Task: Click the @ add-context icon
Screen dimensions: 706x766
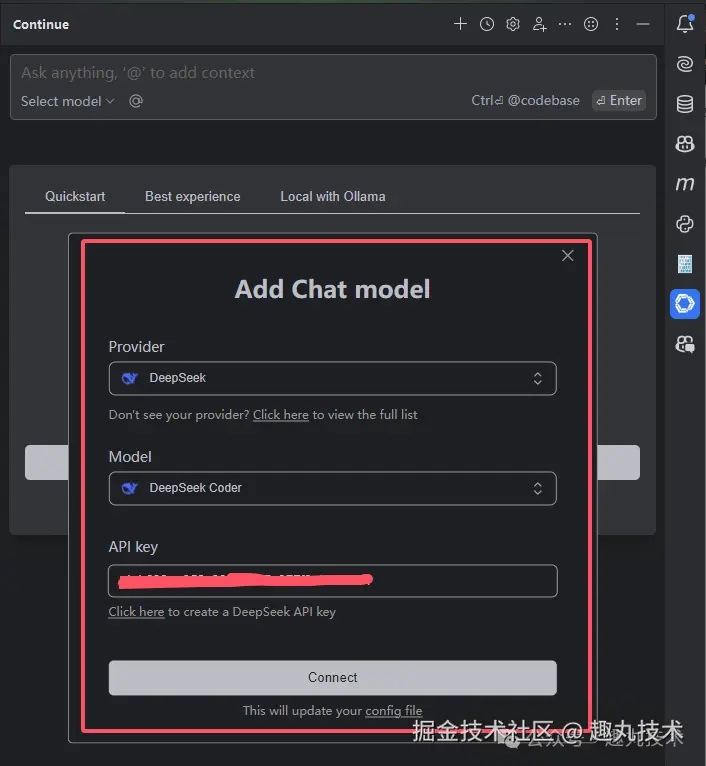Action: [x=136, y=101]
